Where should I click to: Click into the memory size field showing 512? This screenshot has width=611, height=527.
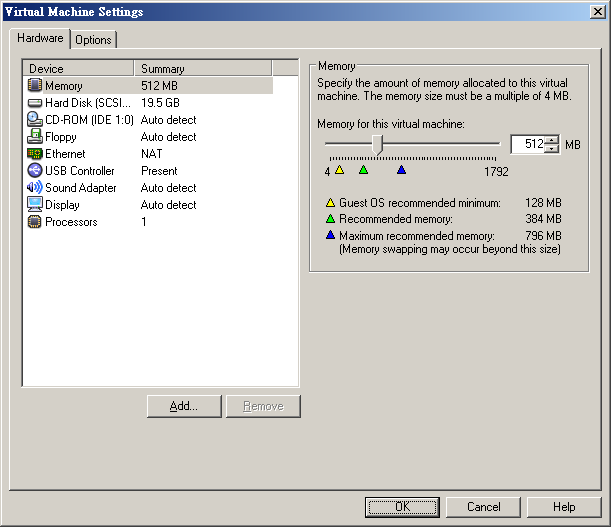click(528, 144)
